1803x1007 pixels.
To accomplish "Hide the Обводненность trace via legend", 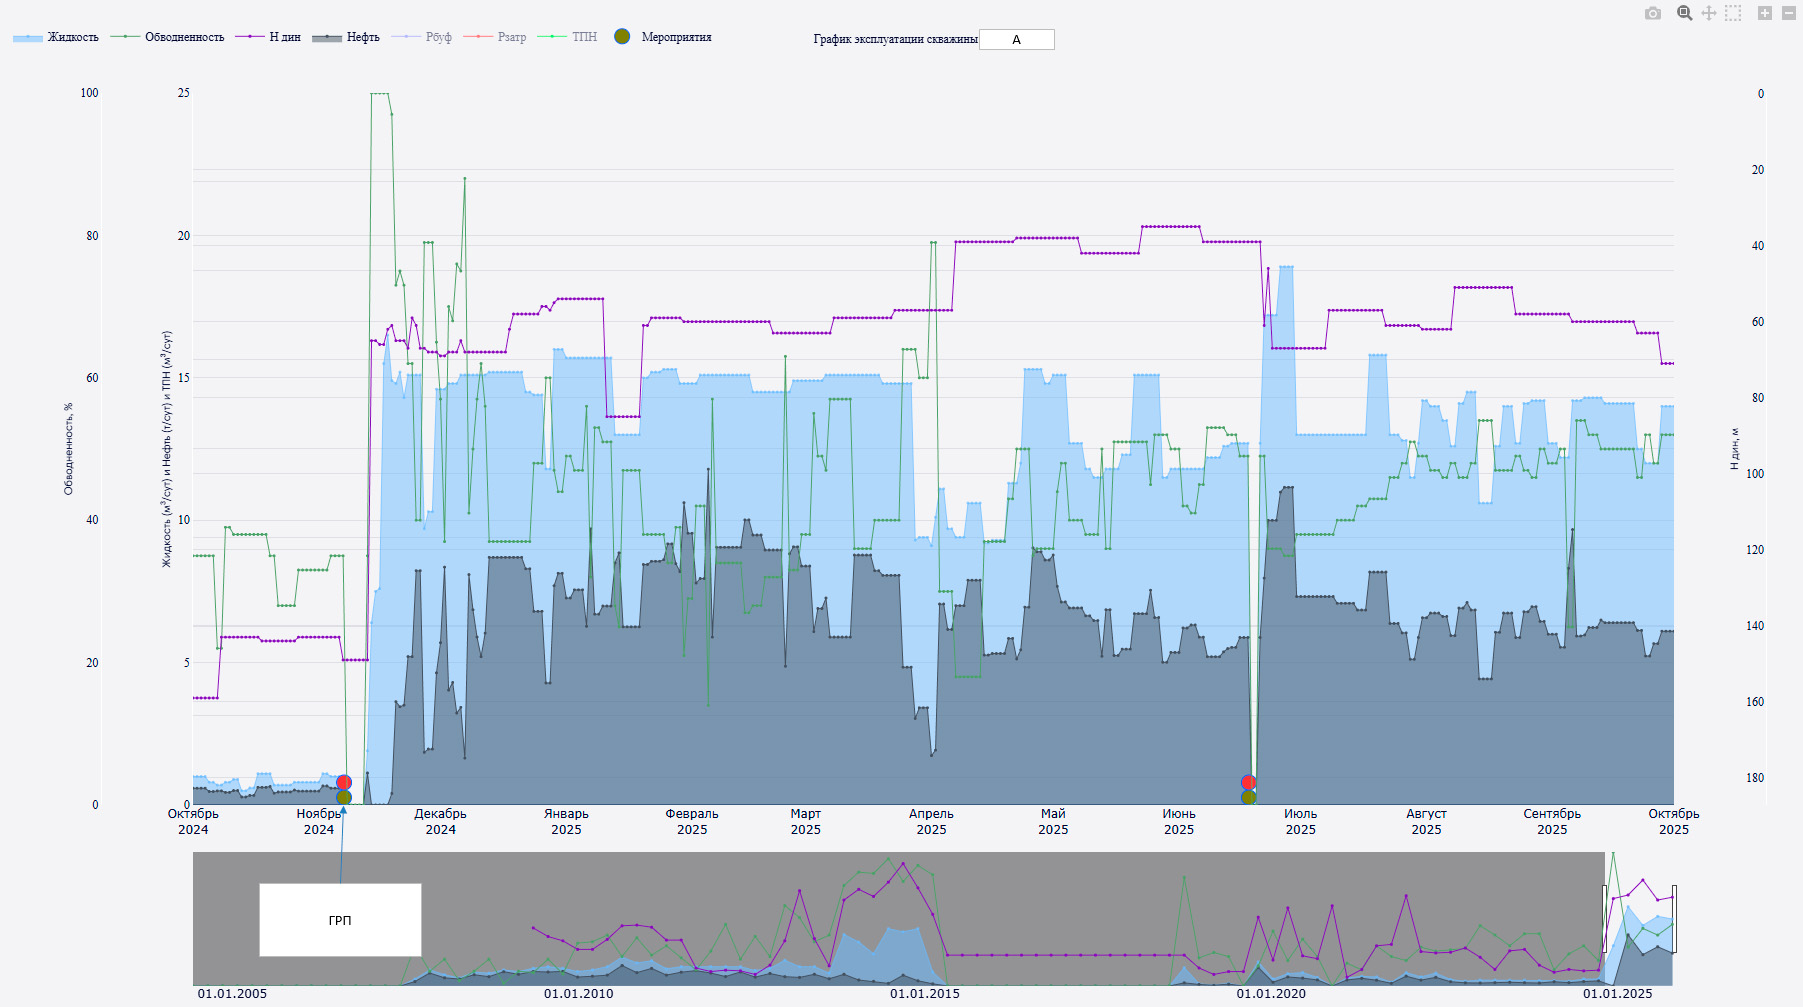I will (167, 37).
